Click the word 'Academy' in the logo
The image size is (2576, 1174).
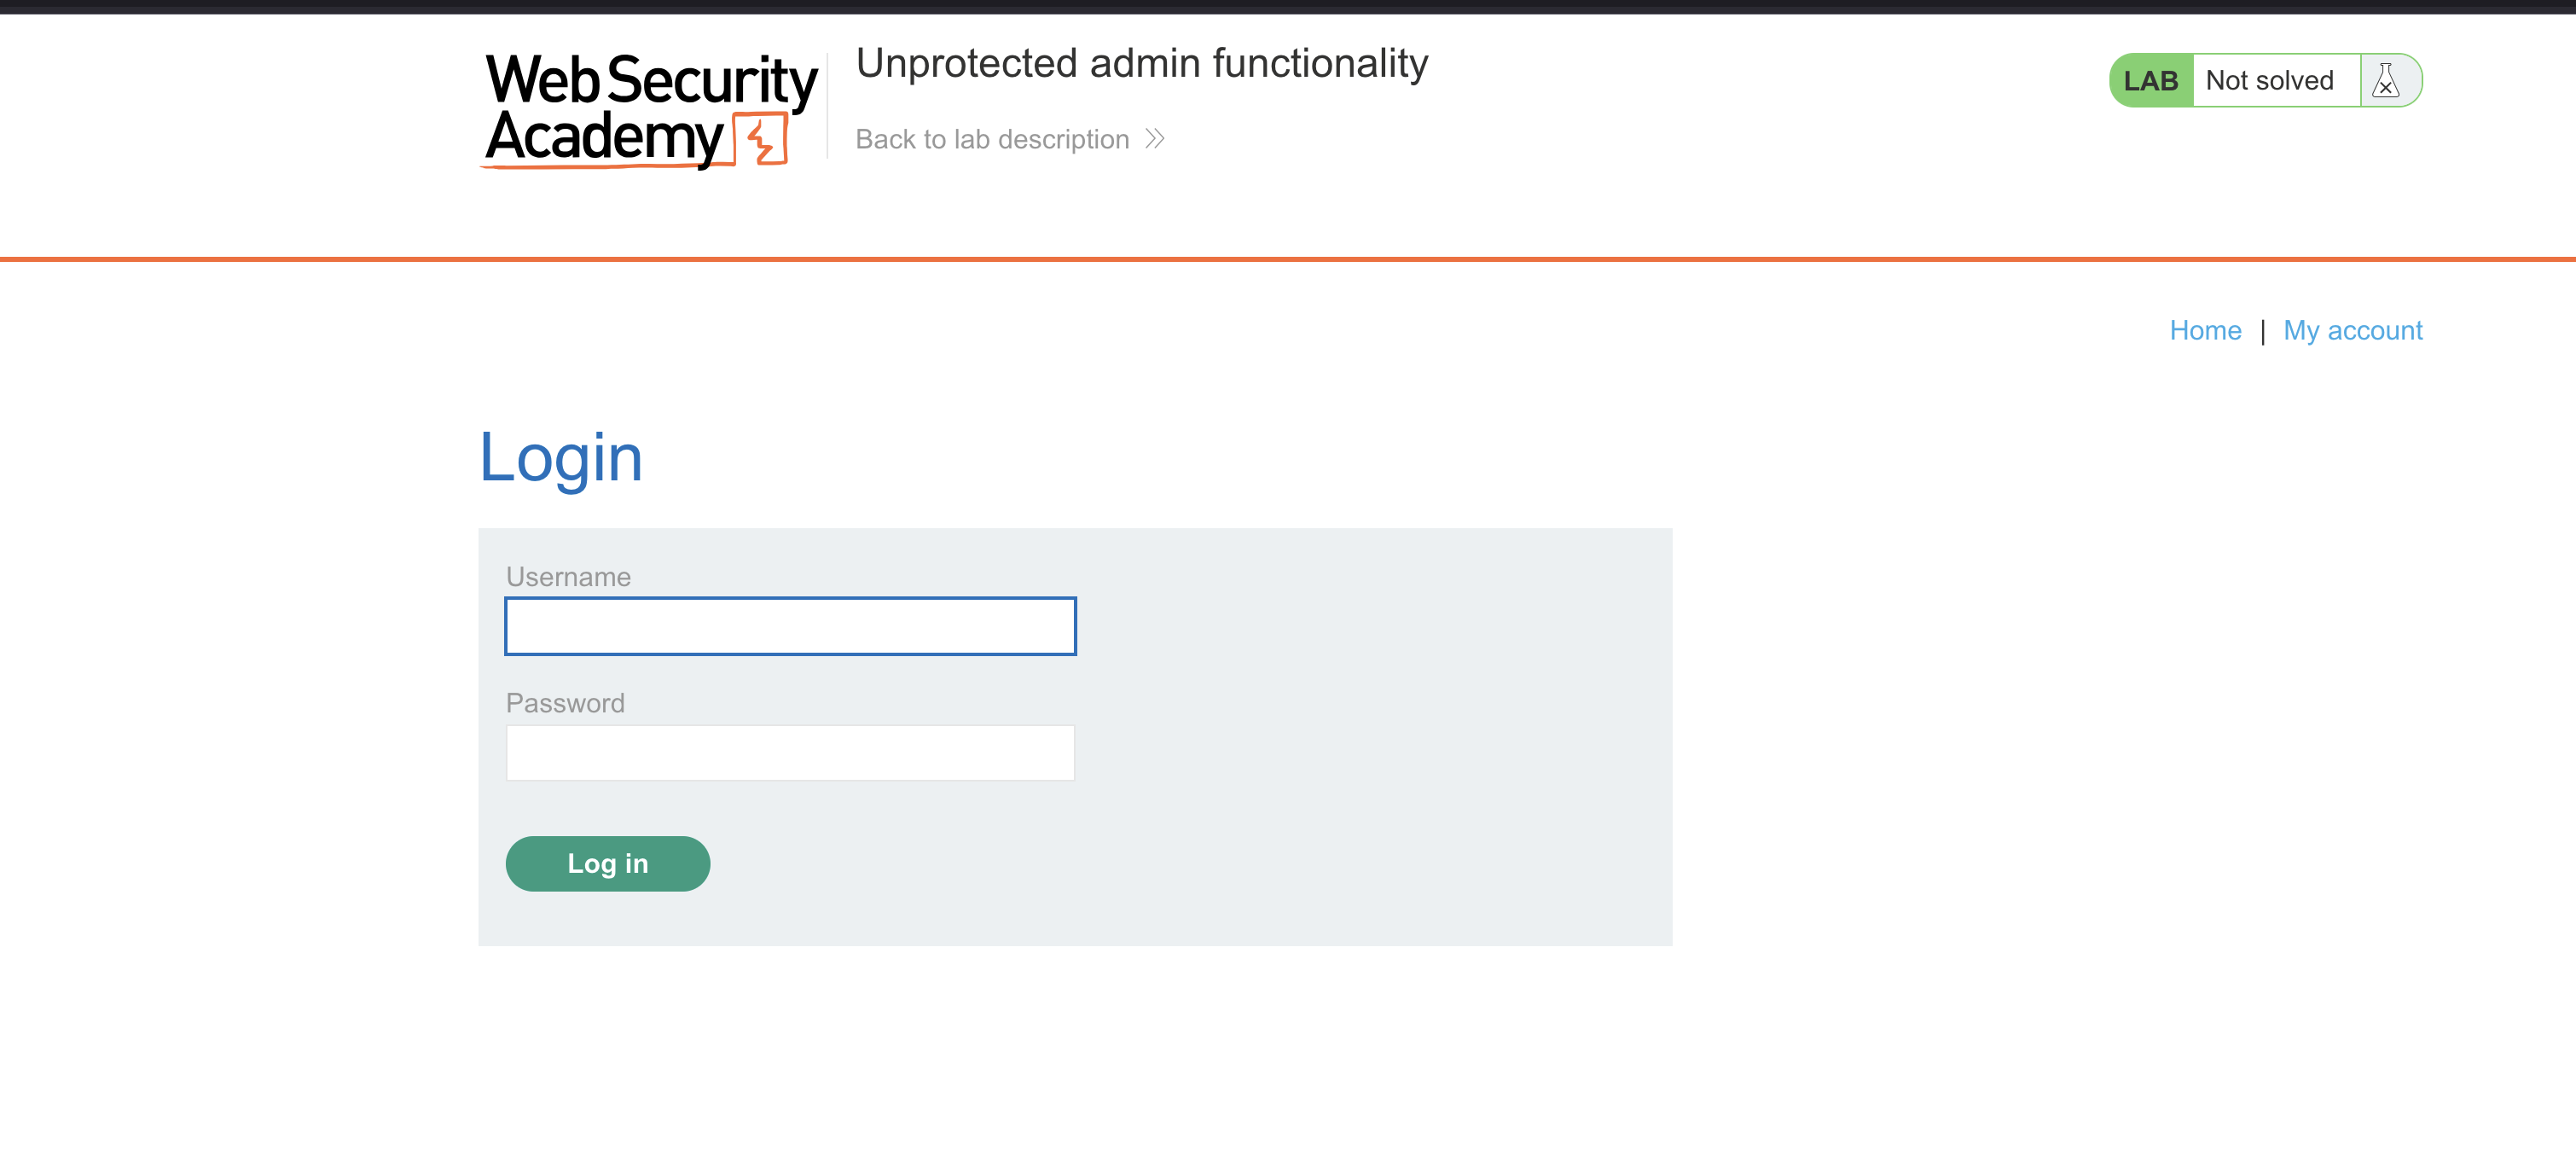click(x=604, y=137)
